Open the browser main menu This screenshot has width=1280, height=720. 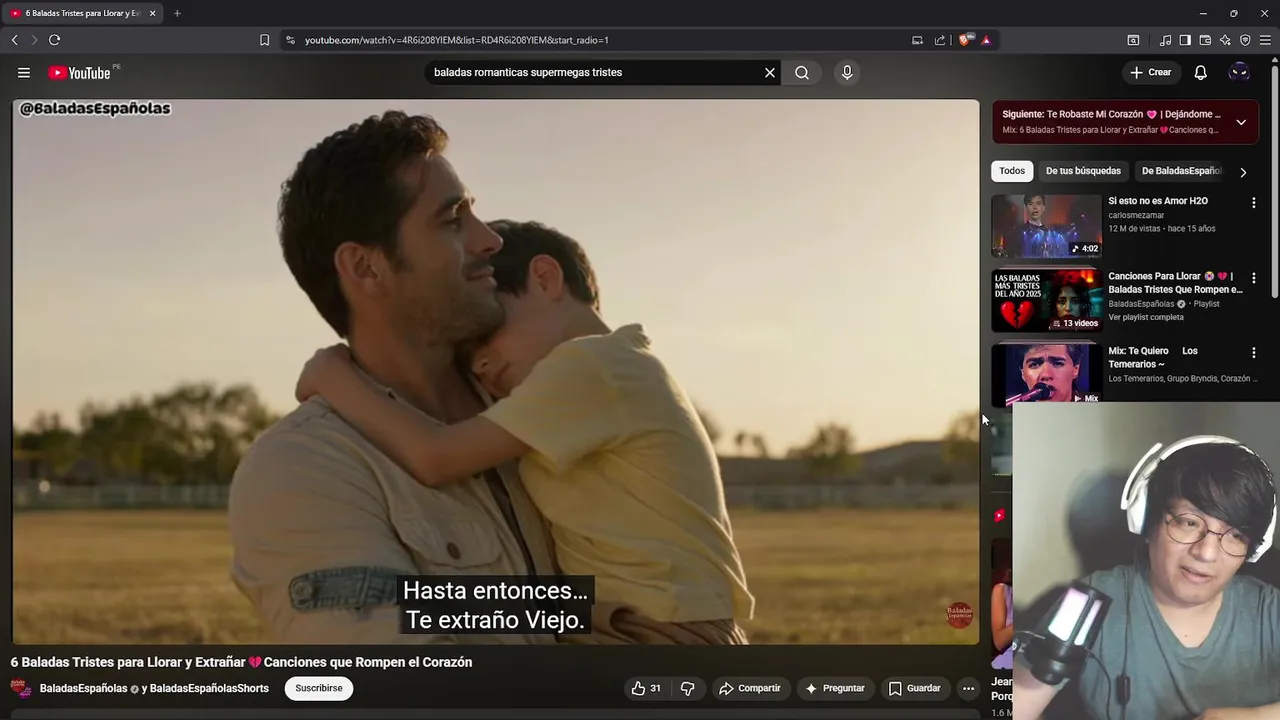tap(1265, 40)
